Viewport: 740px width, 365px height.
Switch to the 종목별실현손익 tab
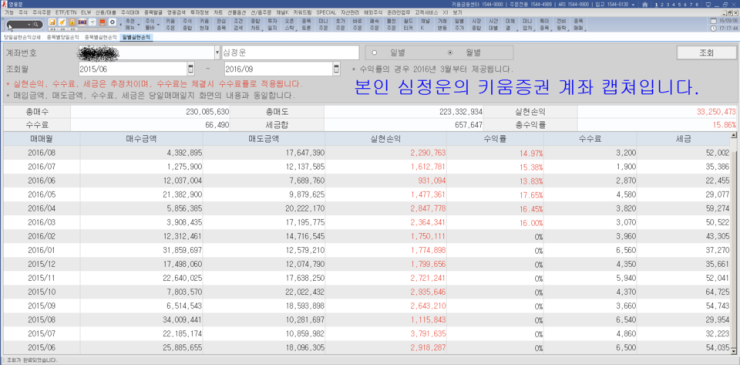coord(101,36)
